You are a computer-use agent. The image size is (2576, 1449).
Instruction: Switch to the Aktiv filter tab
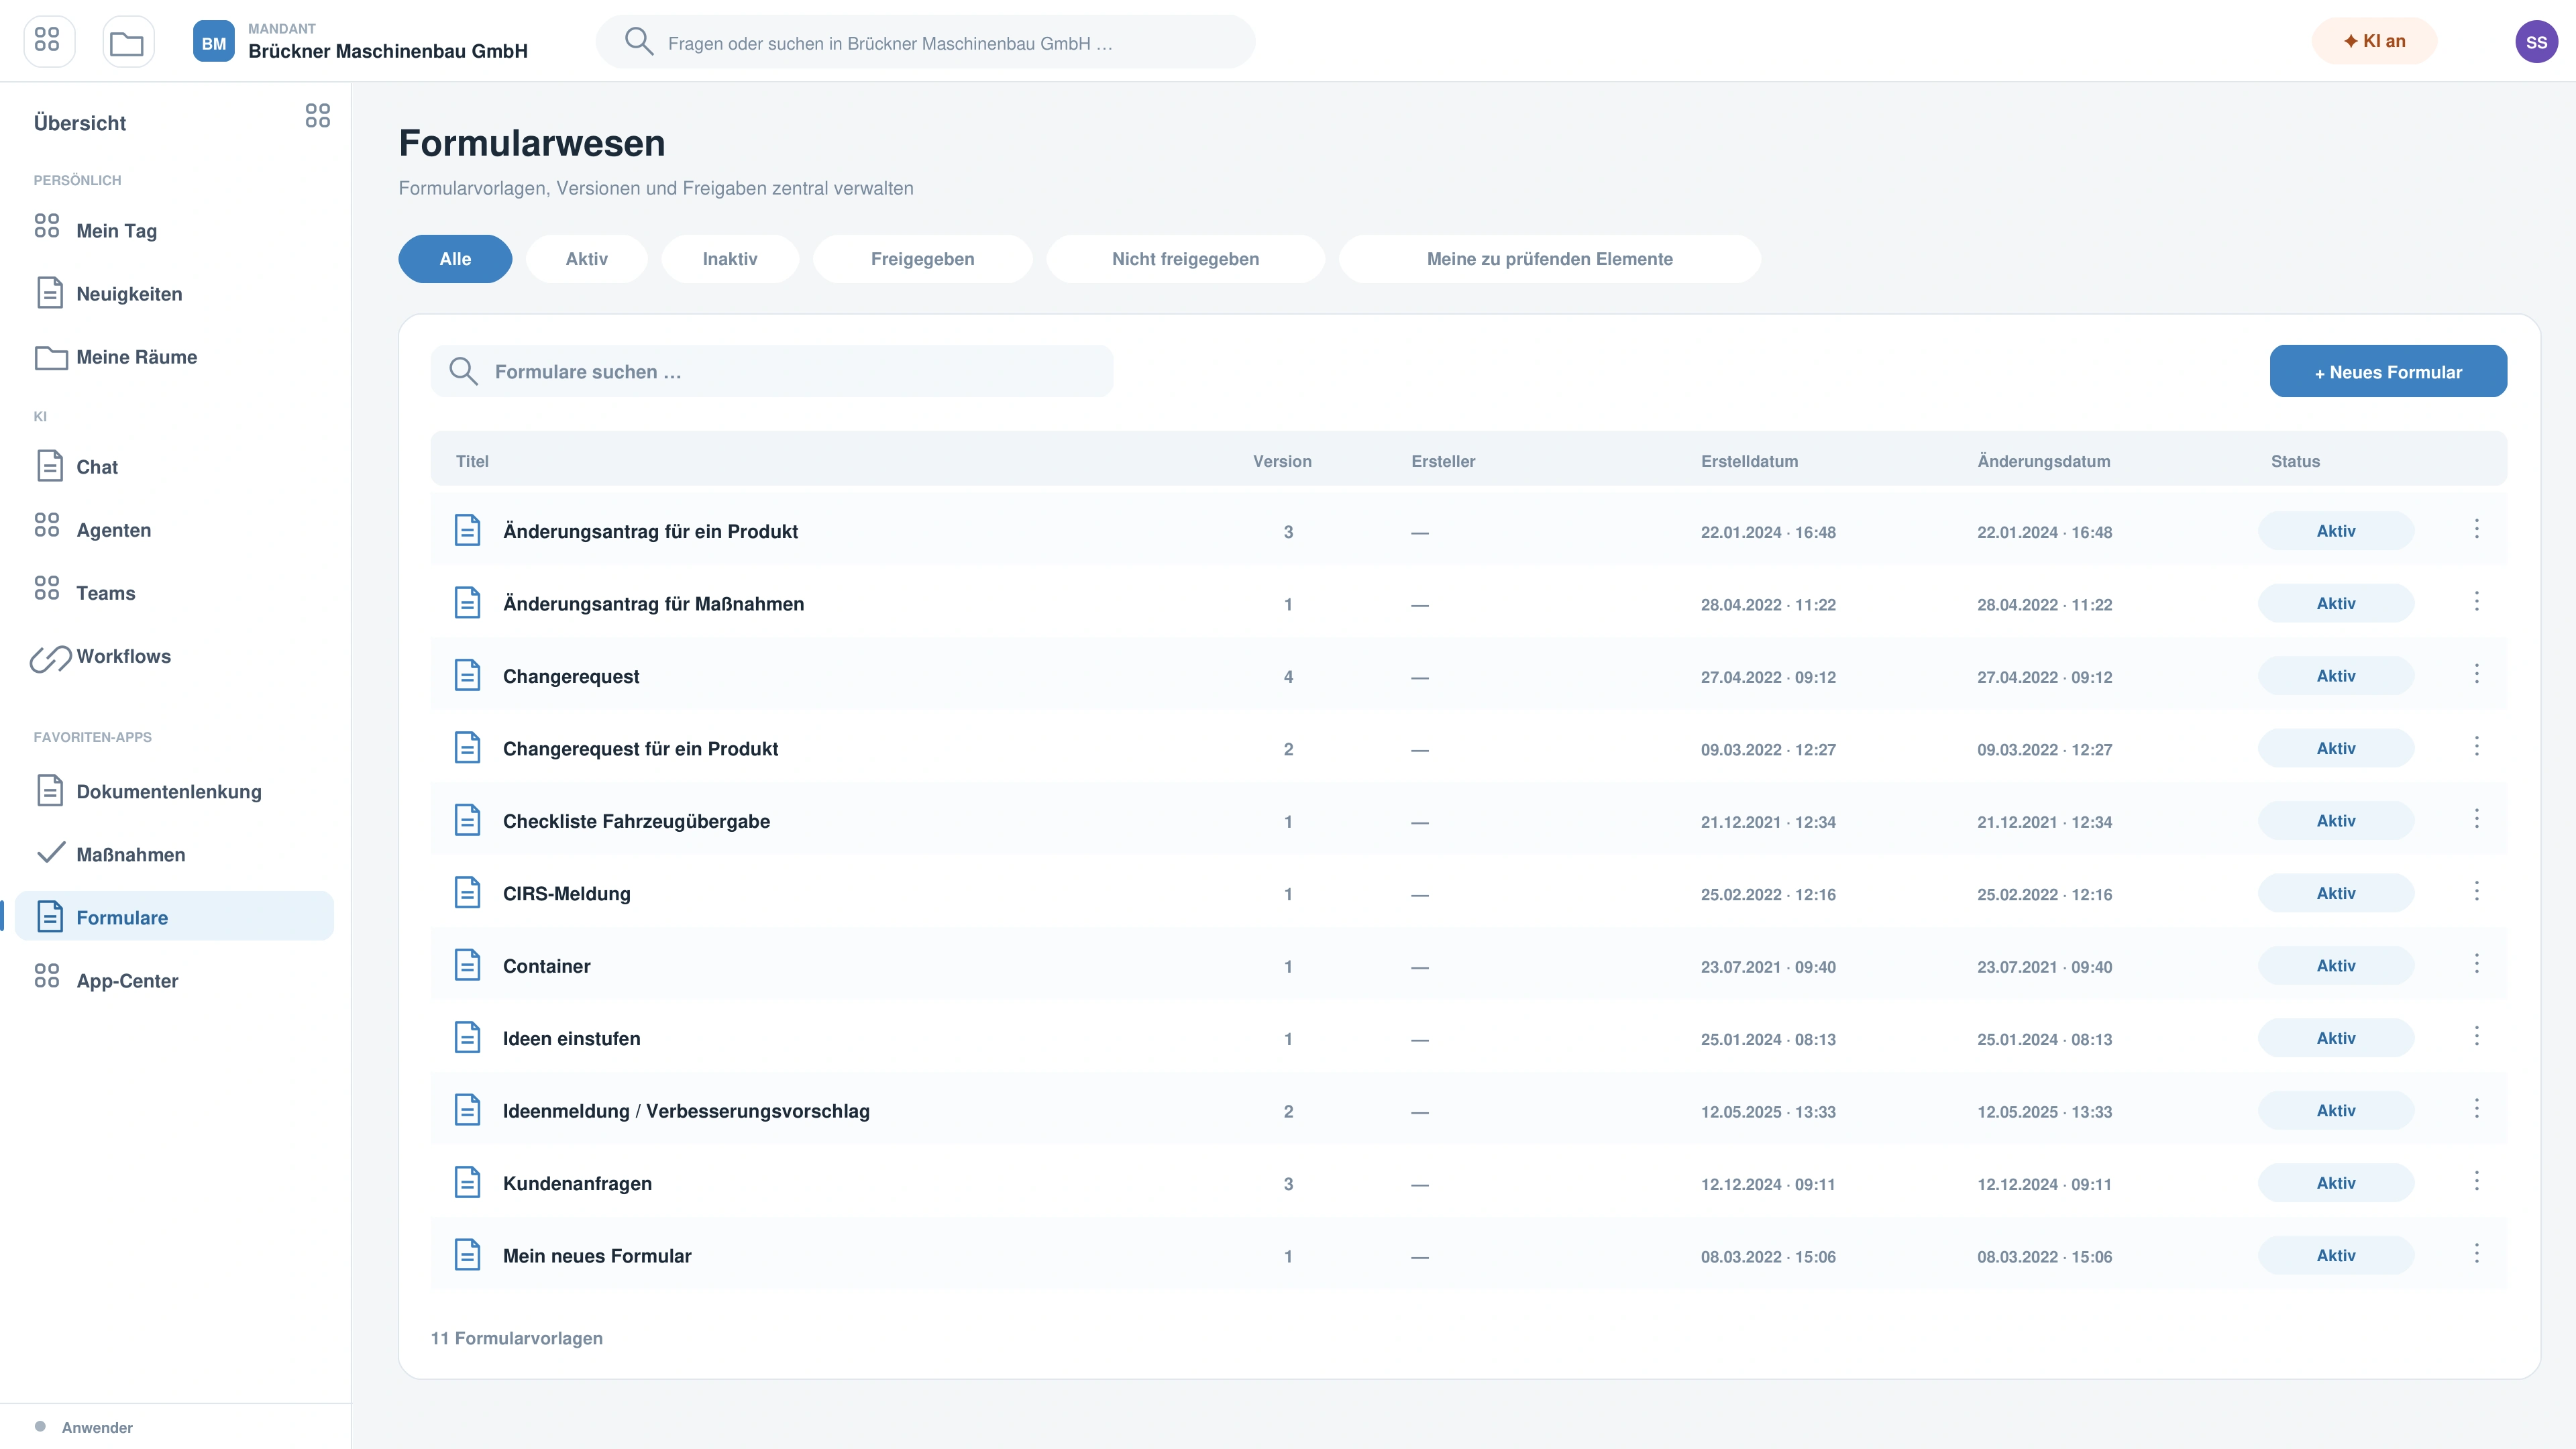click(x=586, y=259)
